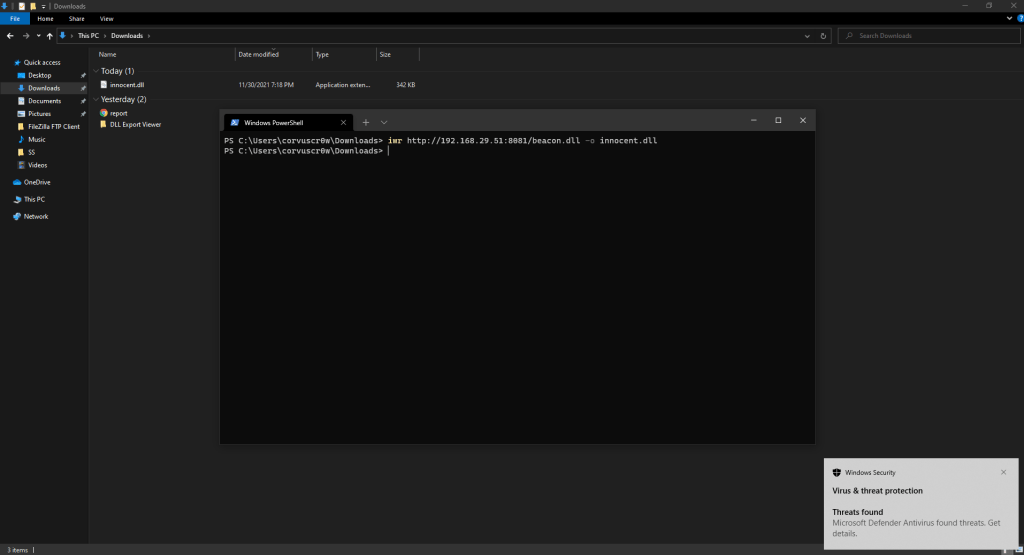Screen dimensions: 1024x555
Task: Switch to the View ribbon tab
Action: [106, 19]
